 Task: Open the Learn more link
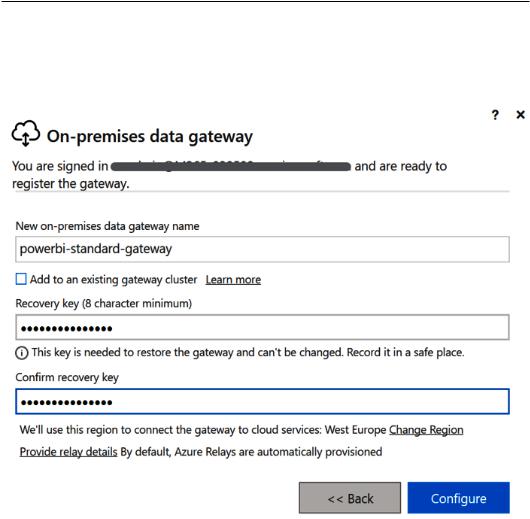coord(233,280)
